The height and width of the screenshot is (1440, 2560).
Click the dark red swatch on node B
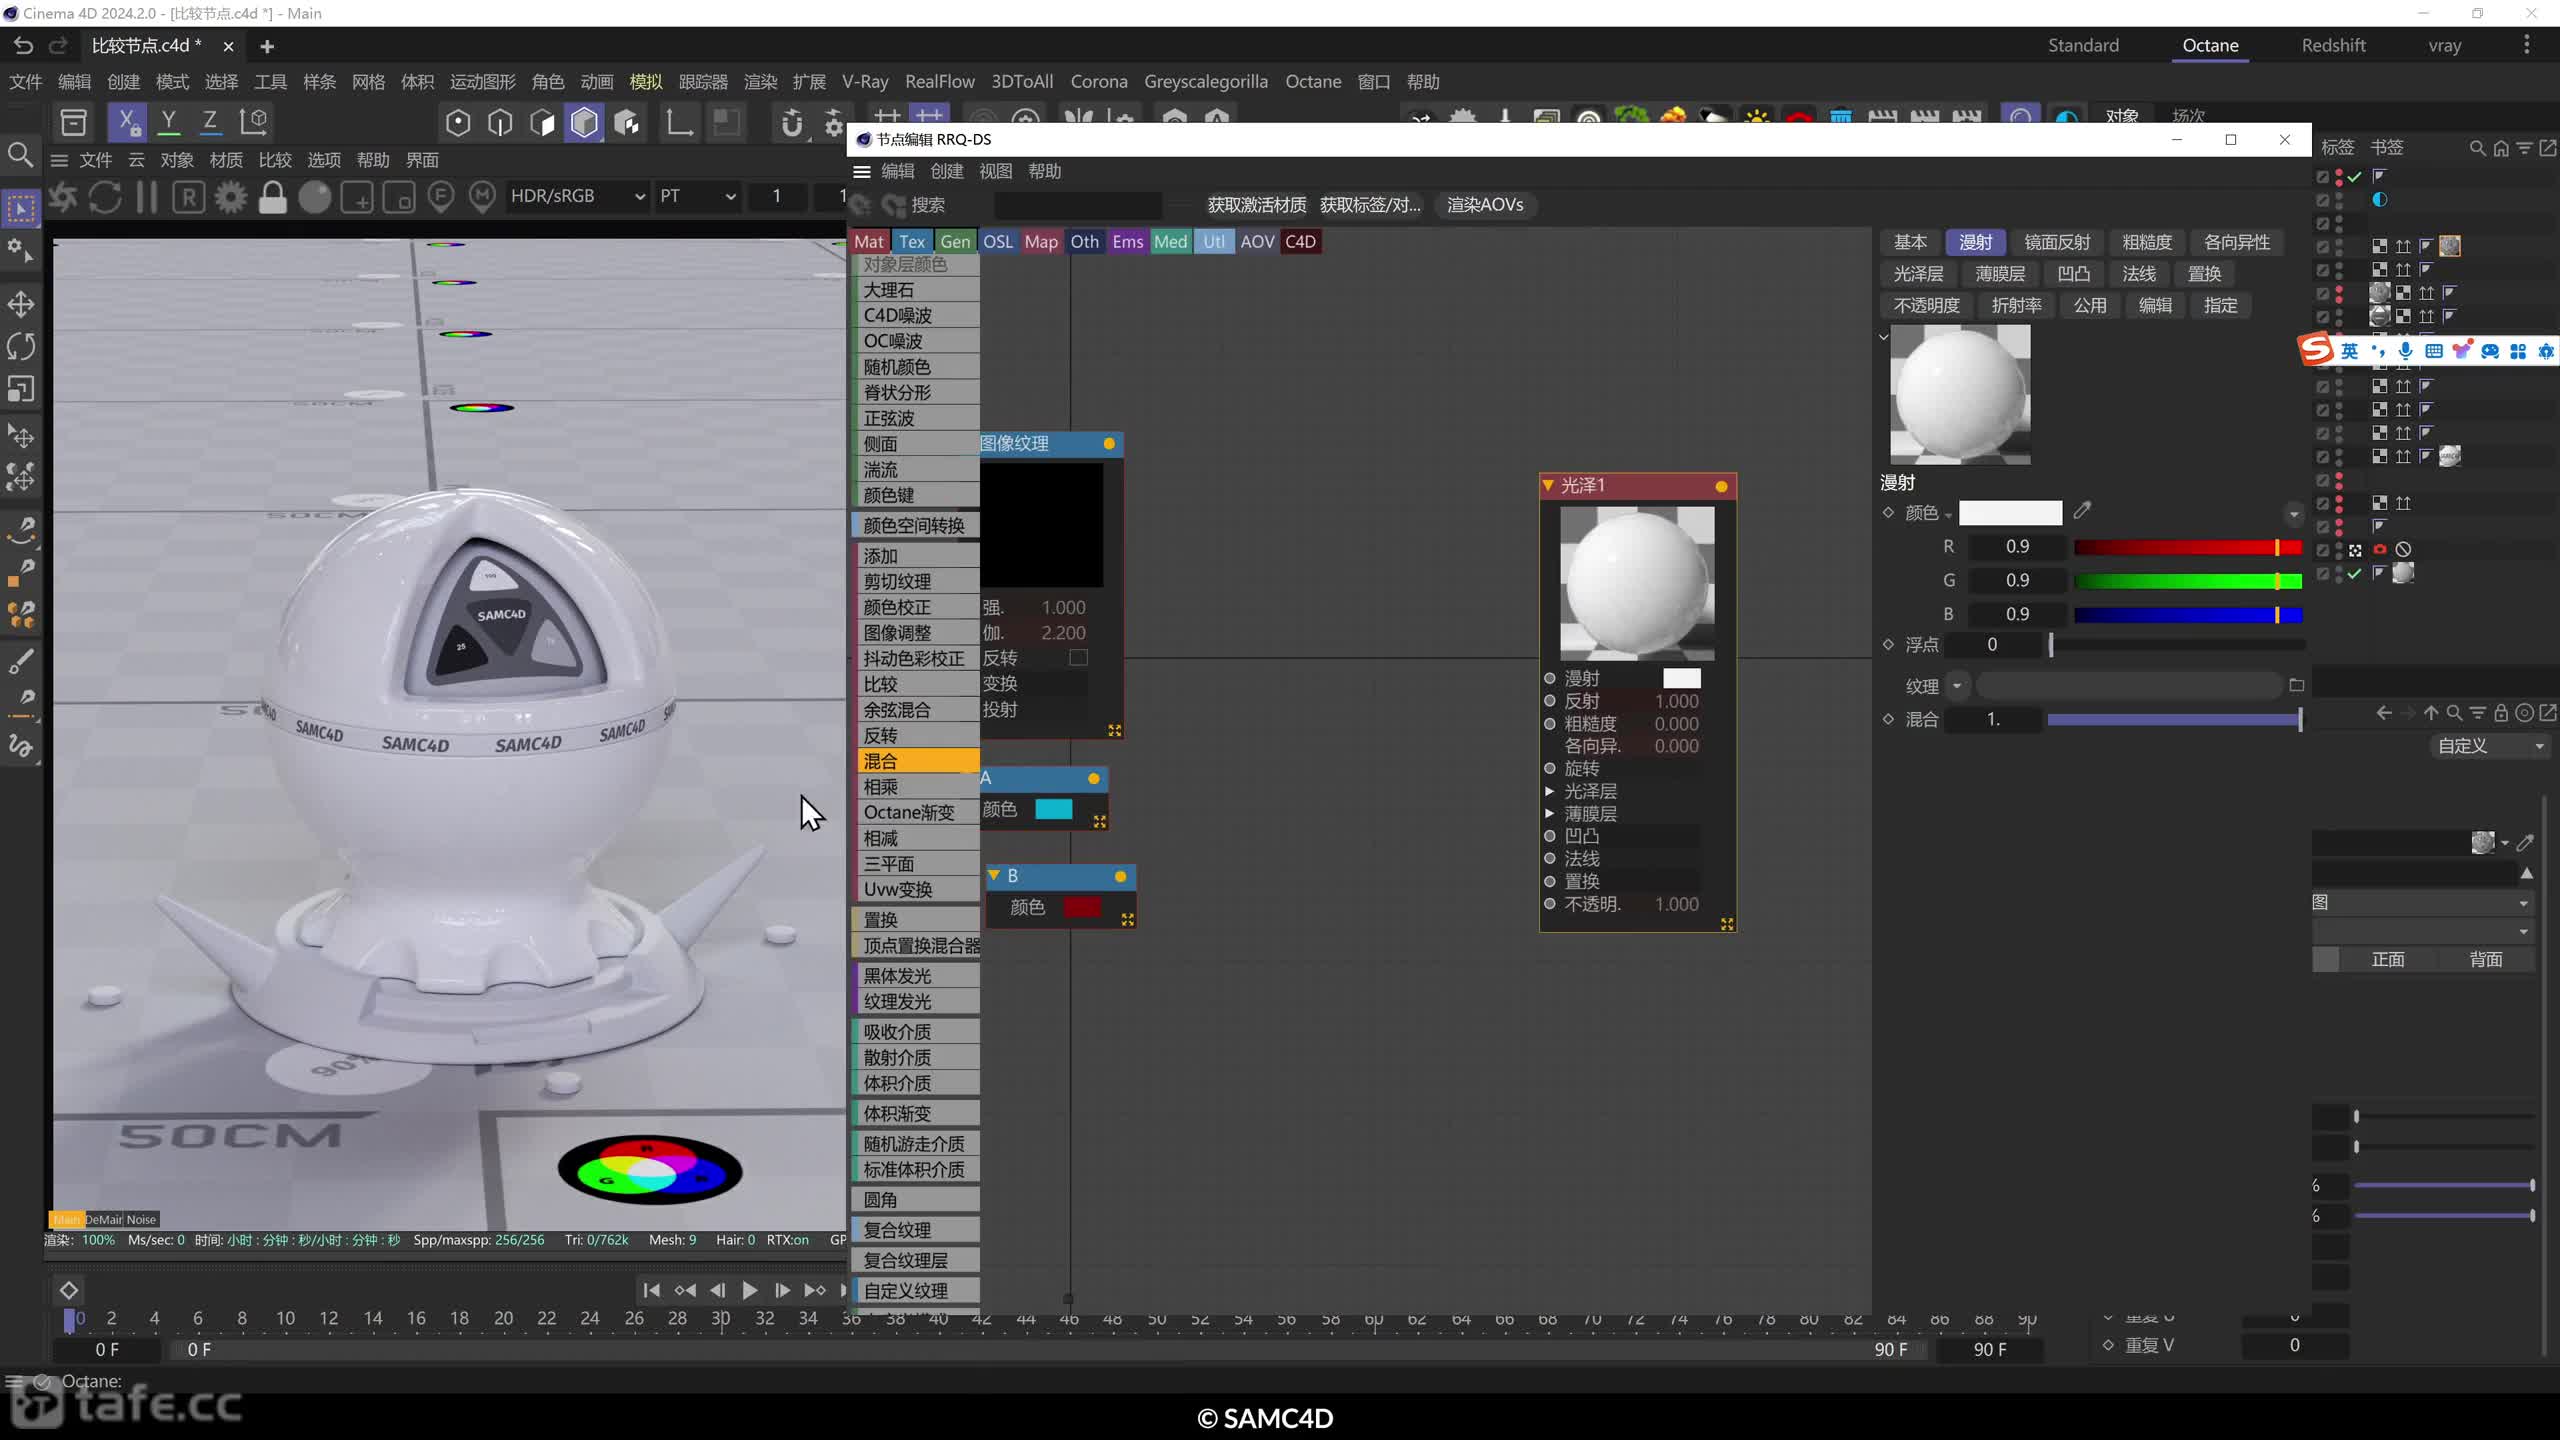point(1082,907)
